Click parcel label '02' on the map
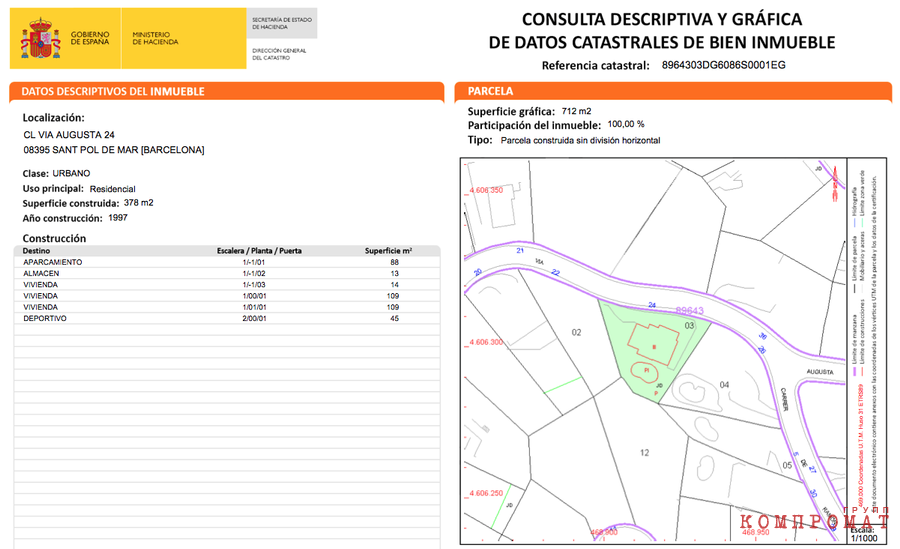The width and height of the screenshot is (900, 549). point(576,333)
